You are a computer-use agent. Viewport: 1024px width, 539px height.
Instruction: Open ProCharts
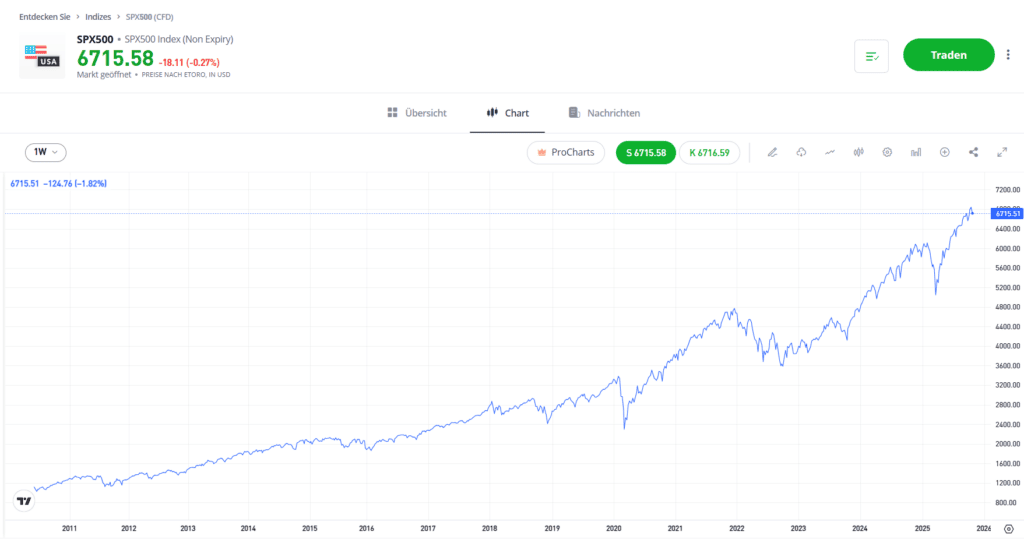(567, 153)
